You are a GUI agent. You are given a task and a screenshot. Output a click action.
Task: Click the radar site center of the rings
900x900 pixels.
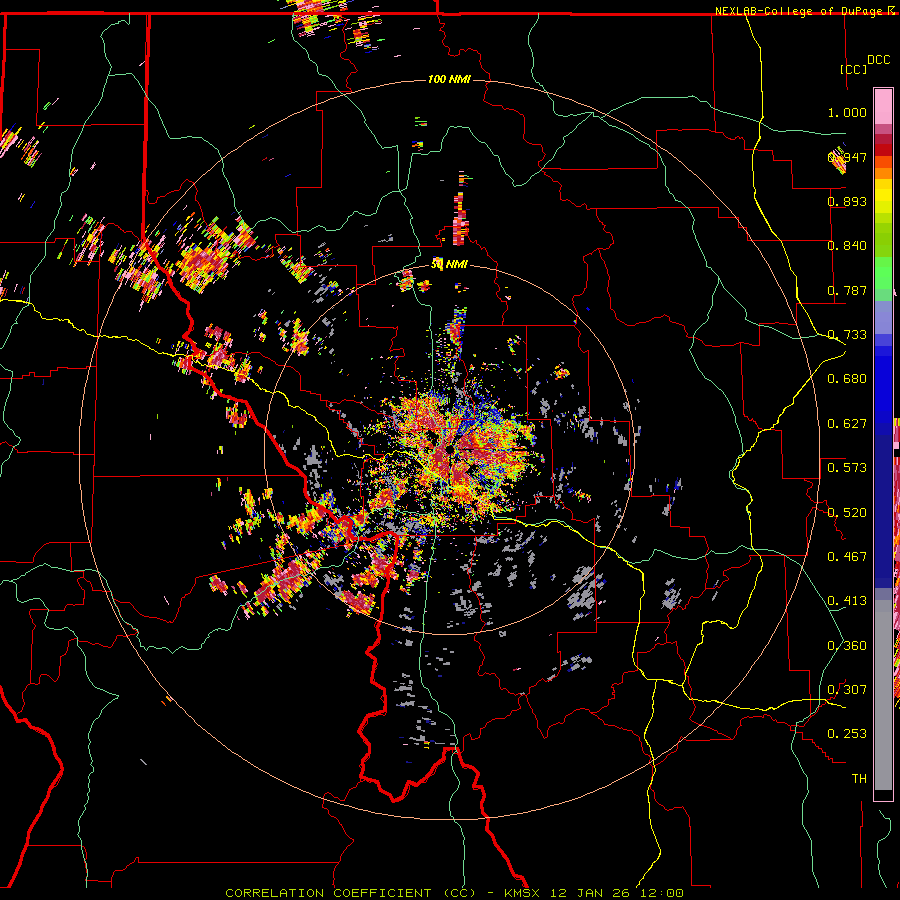coord(449,449)
